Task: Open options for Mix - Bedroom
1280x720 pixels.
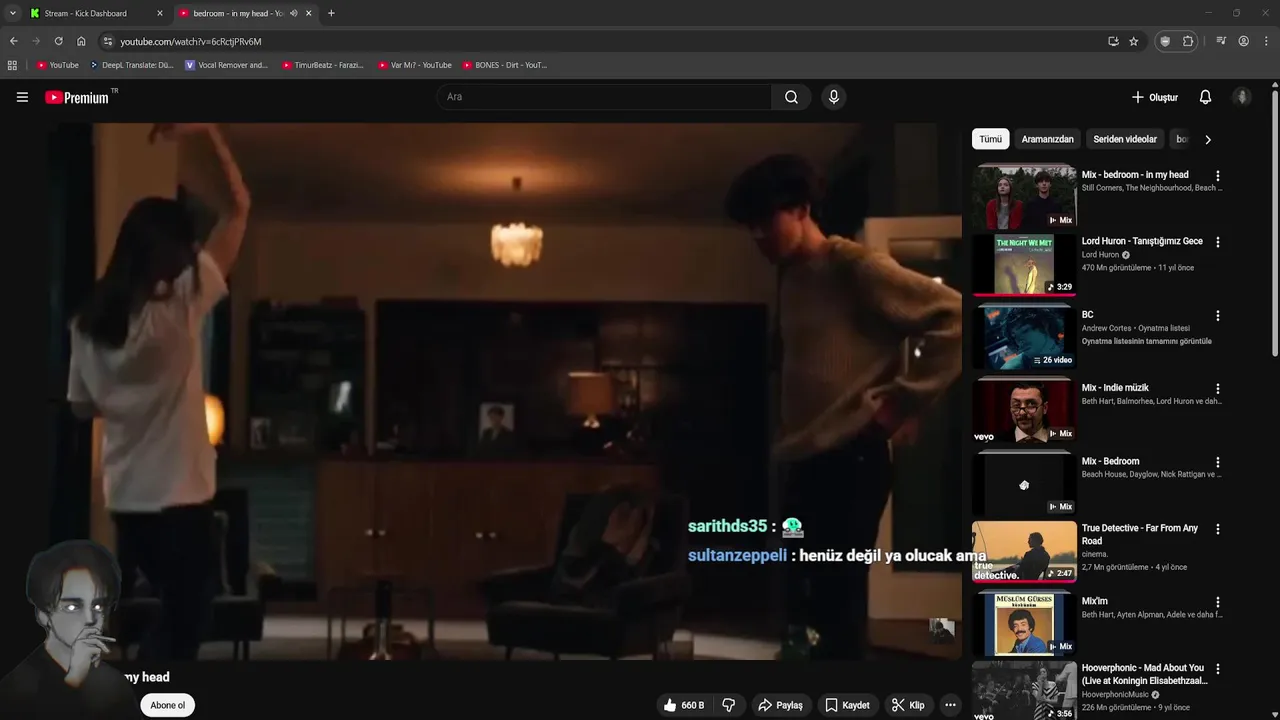Action: [1217, 463]
